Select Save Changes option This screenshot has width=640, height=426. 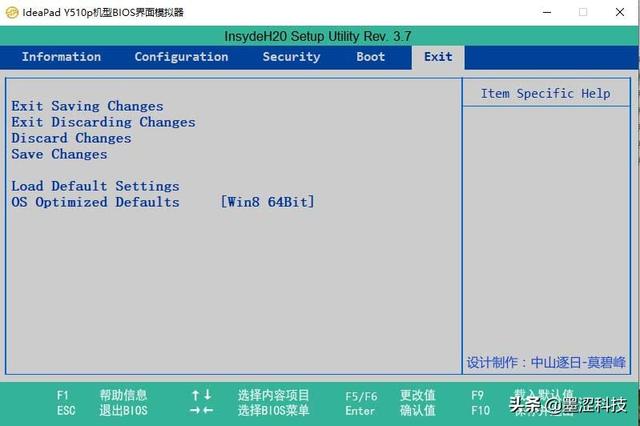60,154
